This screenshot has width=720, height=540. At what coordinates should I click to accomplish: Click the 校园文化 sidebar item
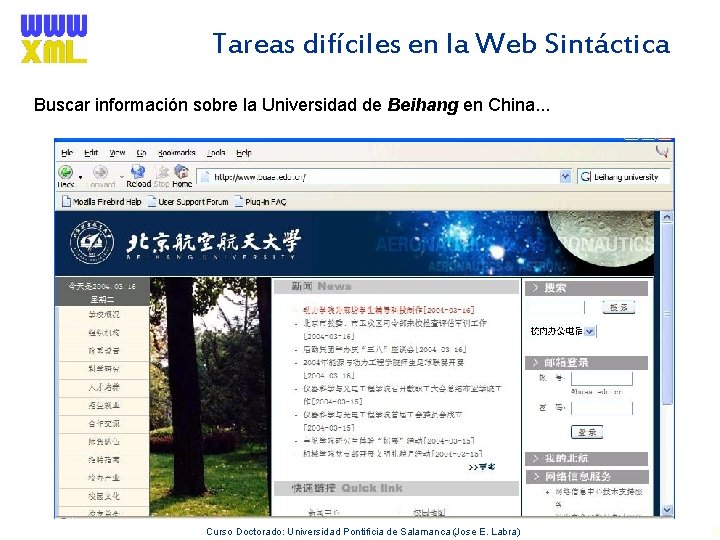(104, 496)
